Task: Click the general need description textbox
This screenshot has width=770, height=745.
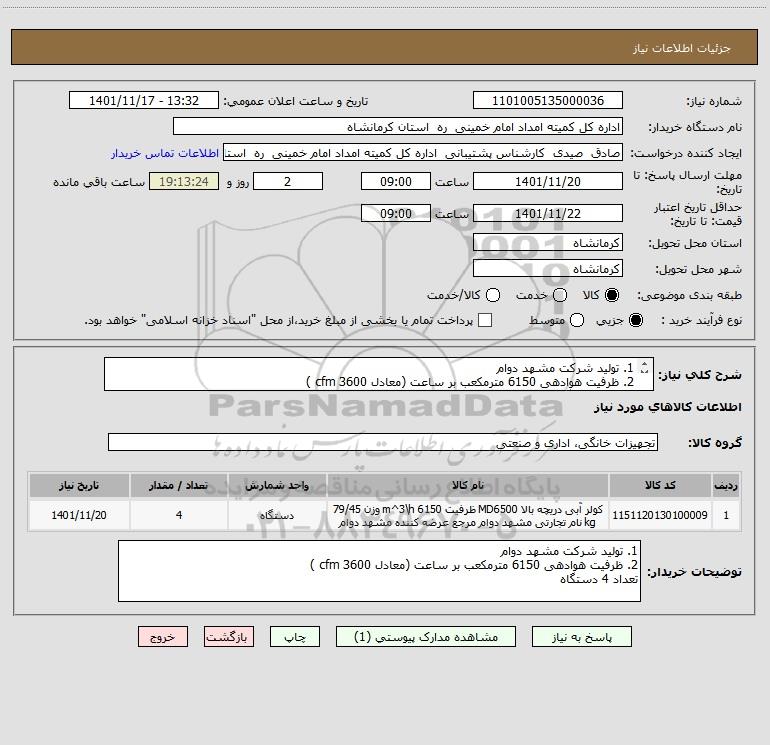Action: point(379,374)
